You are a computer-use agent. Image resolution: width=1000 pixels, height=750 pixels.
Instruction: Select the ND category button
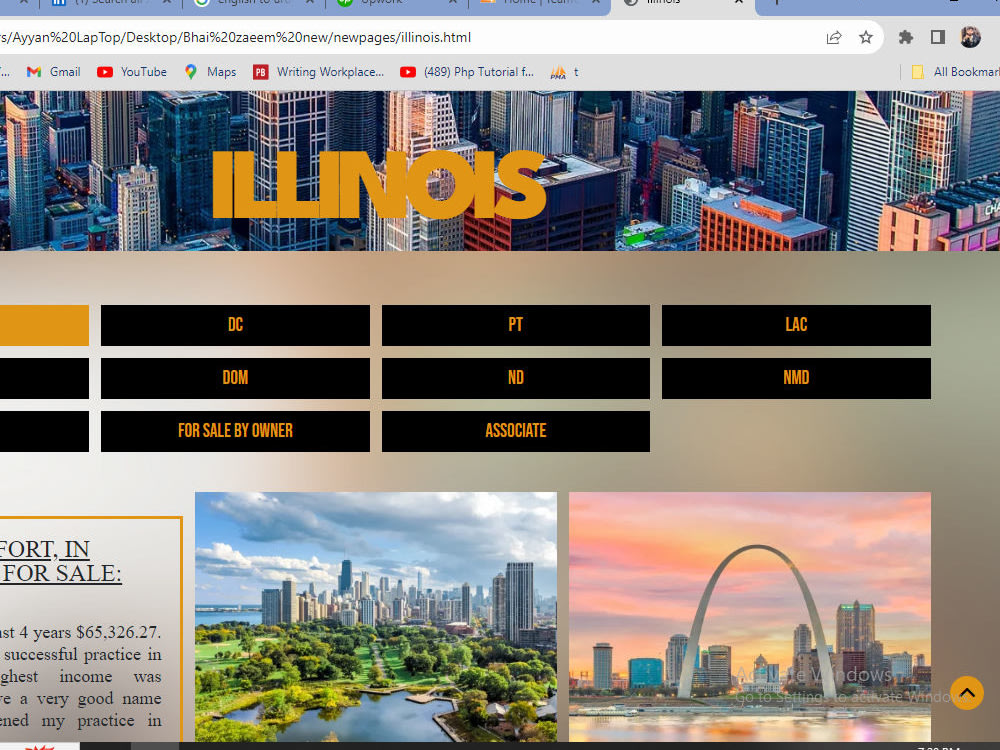516,378
